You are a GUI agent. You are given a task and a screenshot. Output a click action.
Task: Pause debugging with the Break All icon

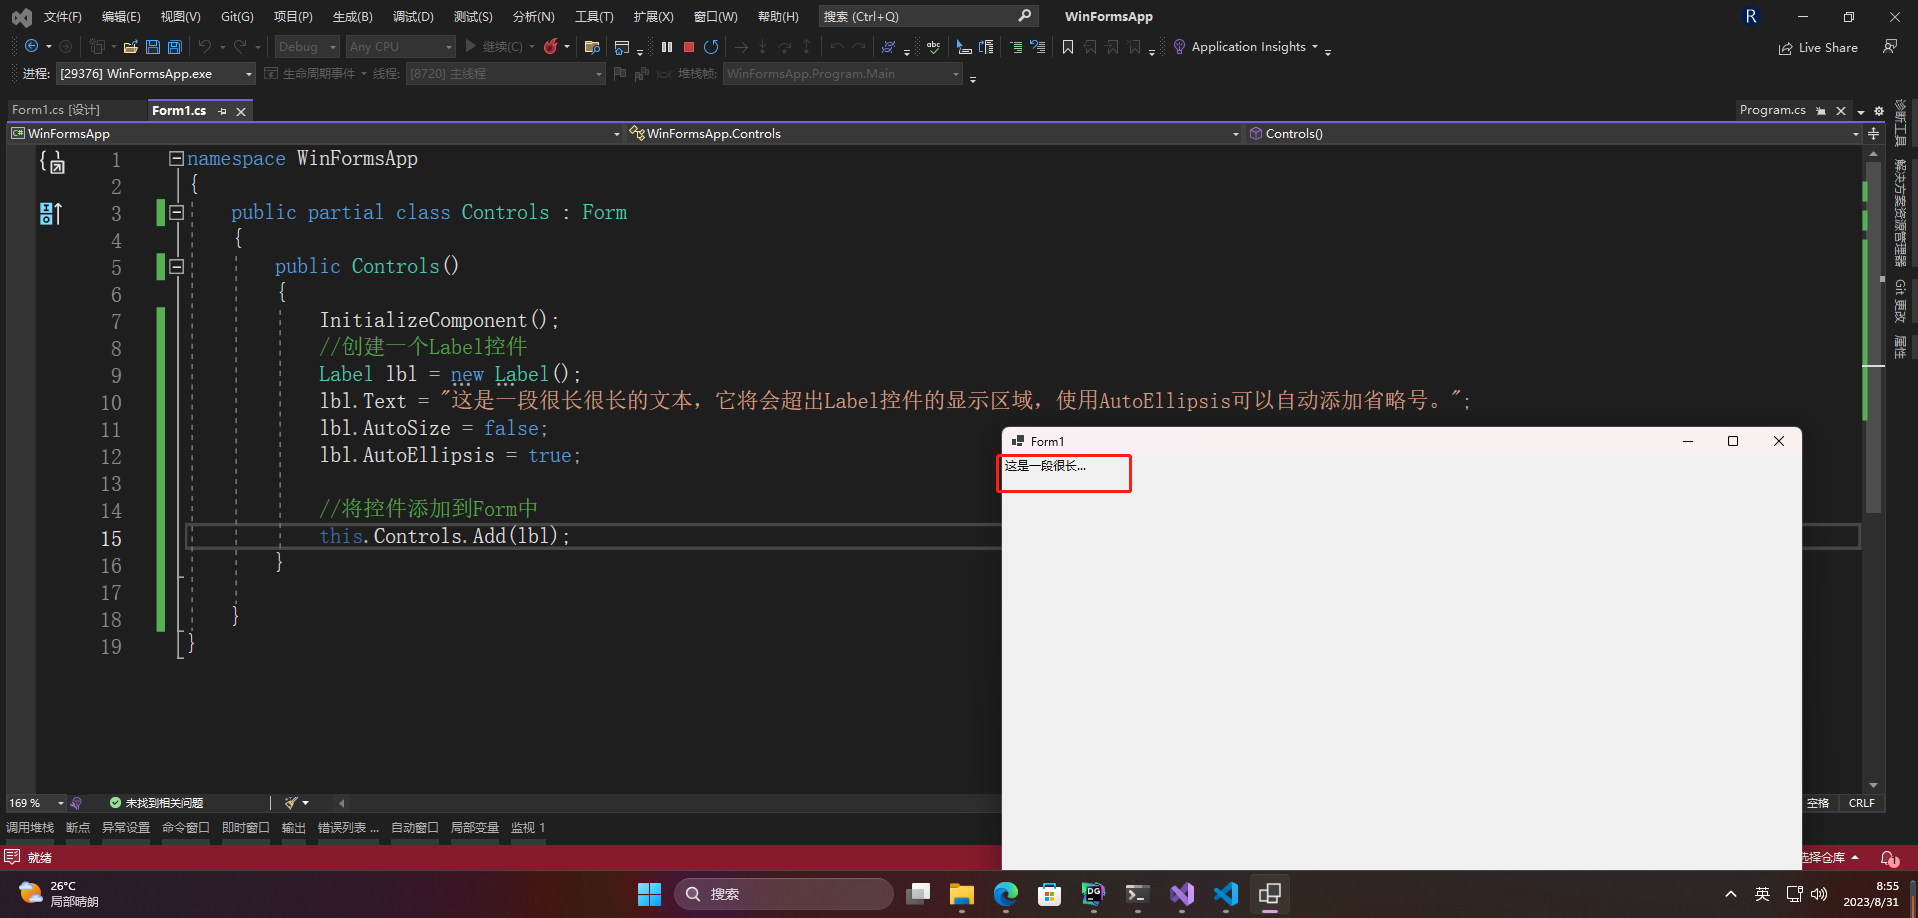coord(667,46)
